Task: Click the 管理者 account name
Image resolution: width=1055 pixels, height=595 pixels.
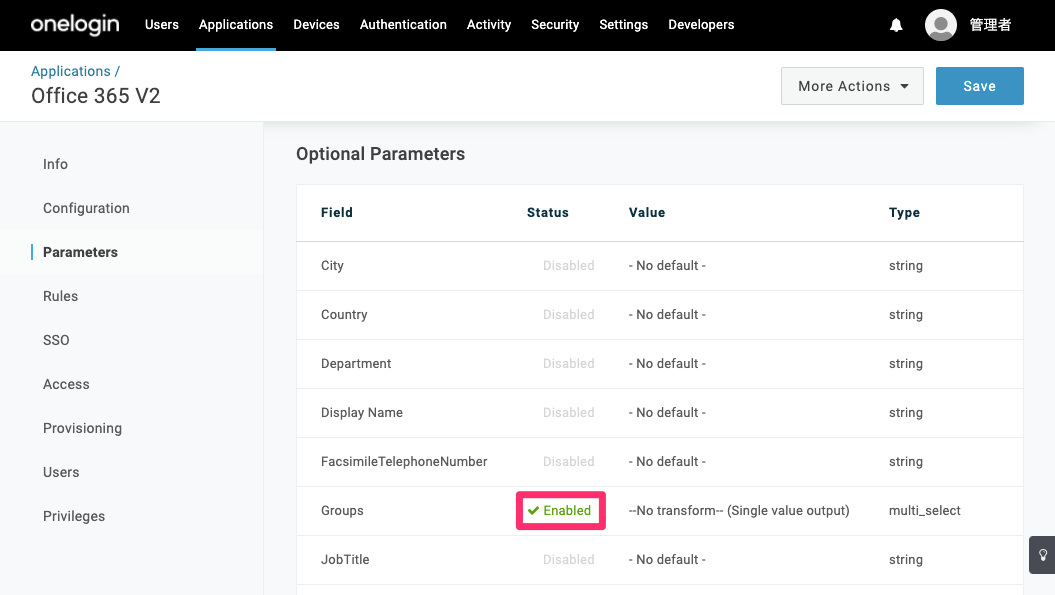Action: [x=990, y=25]
